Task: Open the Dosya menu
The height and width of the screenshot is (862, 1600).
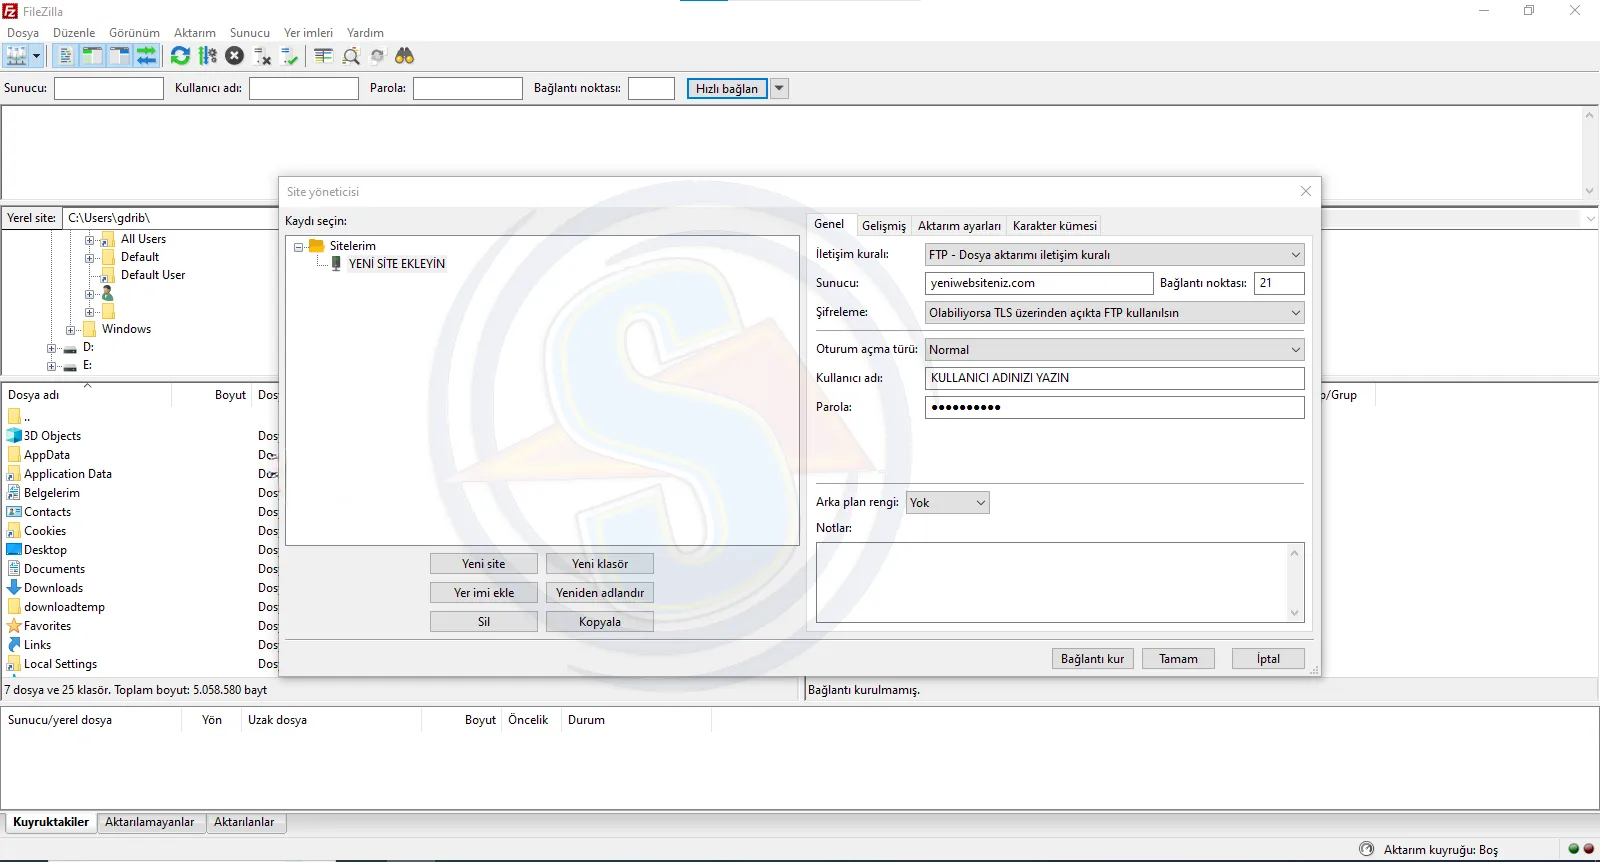Action: click(x=23, y=33)
